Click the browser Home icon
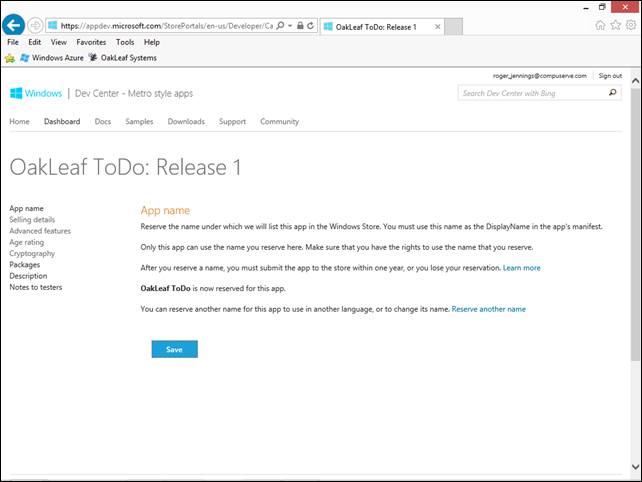Screen dimensions: 642x482 [600, 25]
